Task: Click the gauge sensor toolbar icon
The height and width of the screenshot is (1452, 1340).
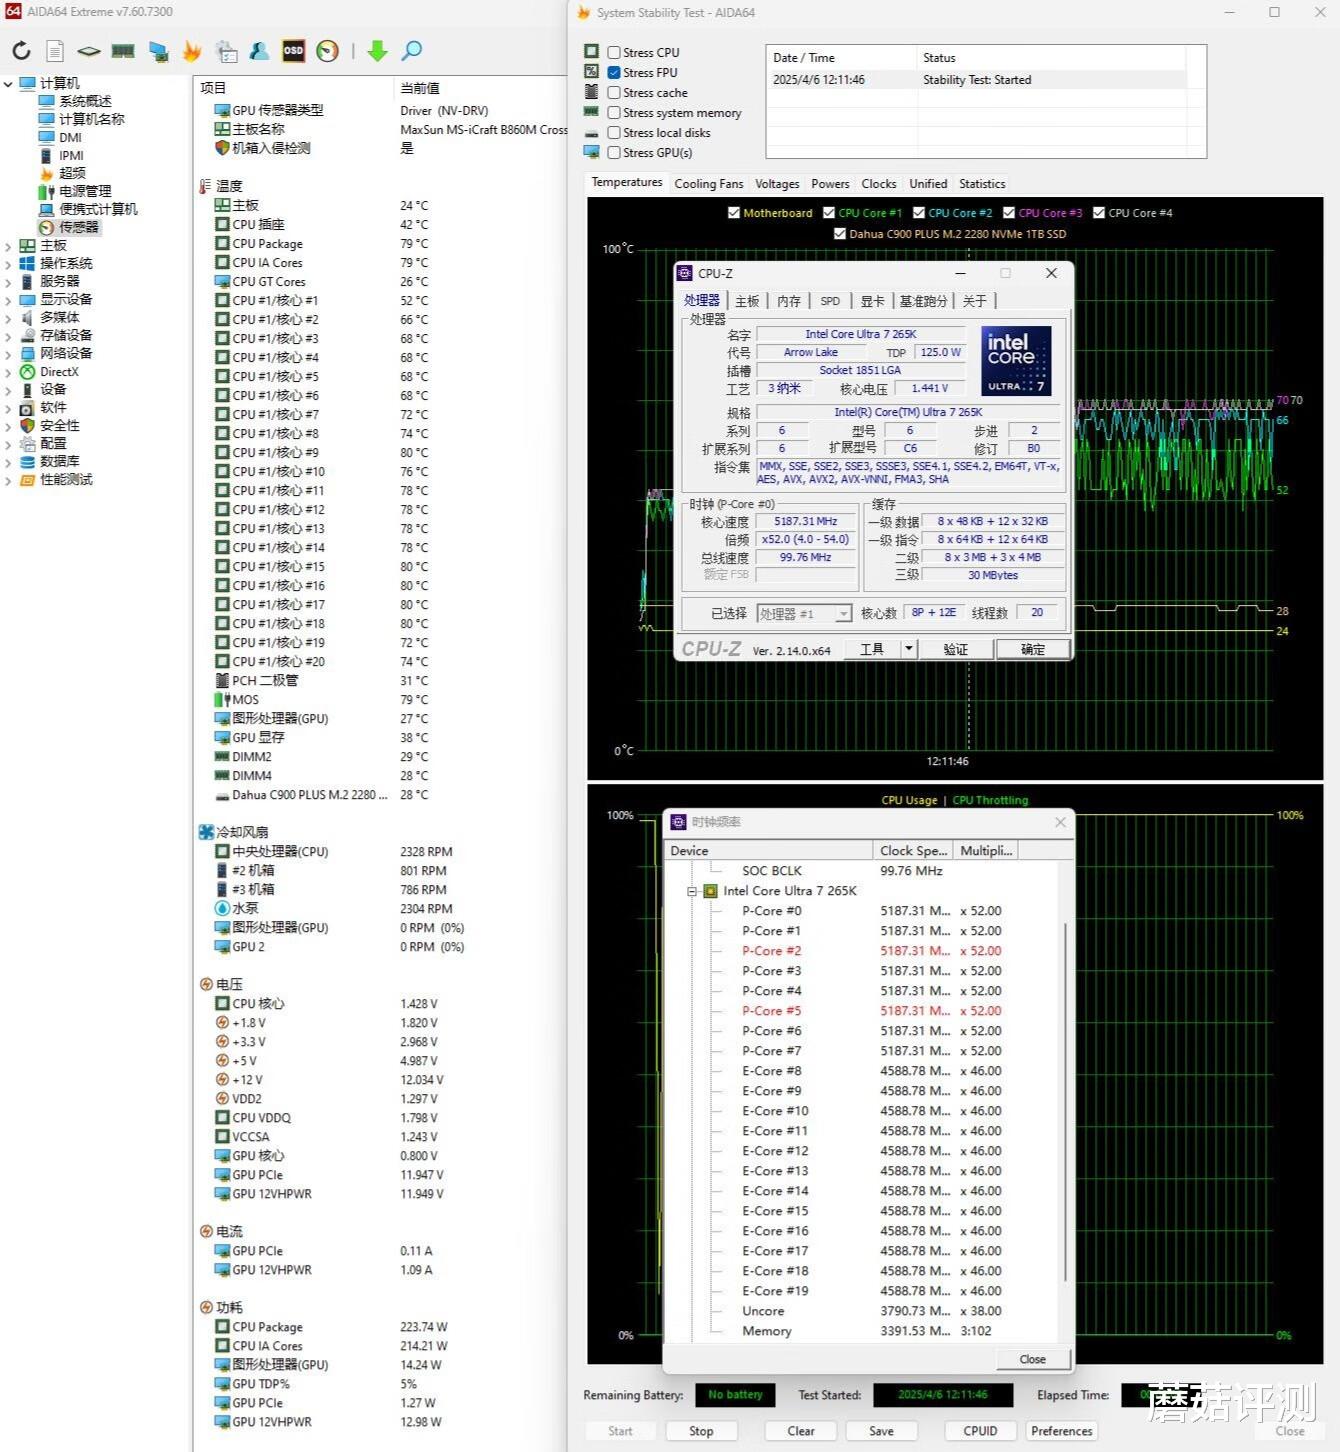Action: (327, 51)
